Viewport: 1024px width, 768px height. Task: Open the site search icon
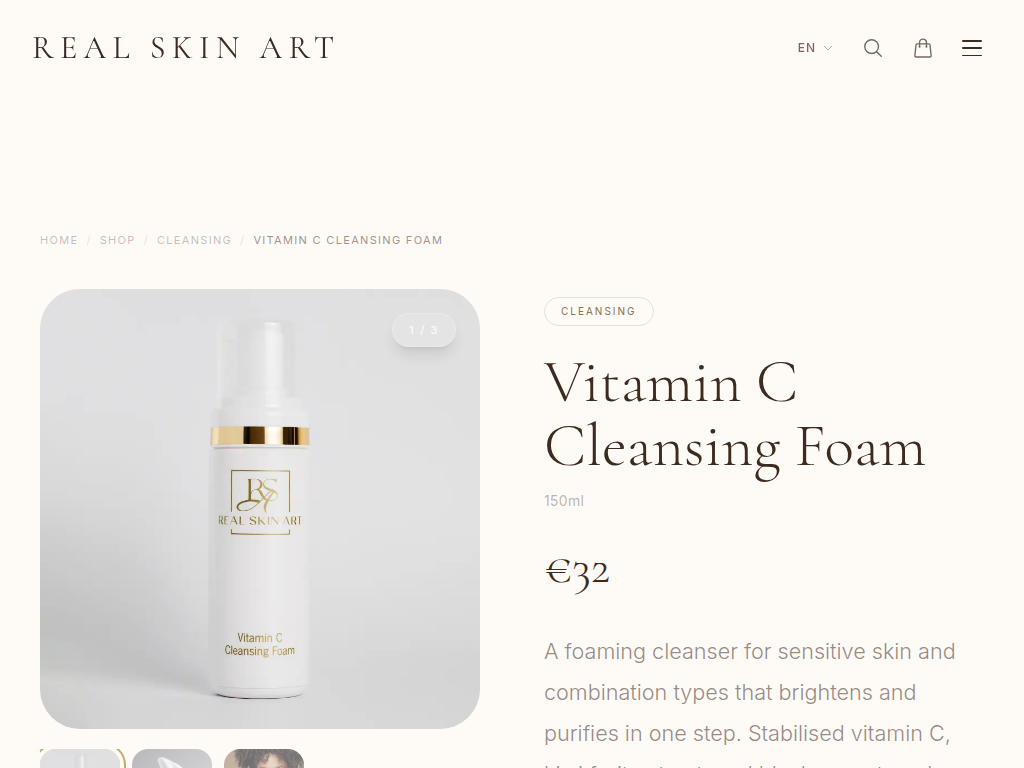point(872,48)
